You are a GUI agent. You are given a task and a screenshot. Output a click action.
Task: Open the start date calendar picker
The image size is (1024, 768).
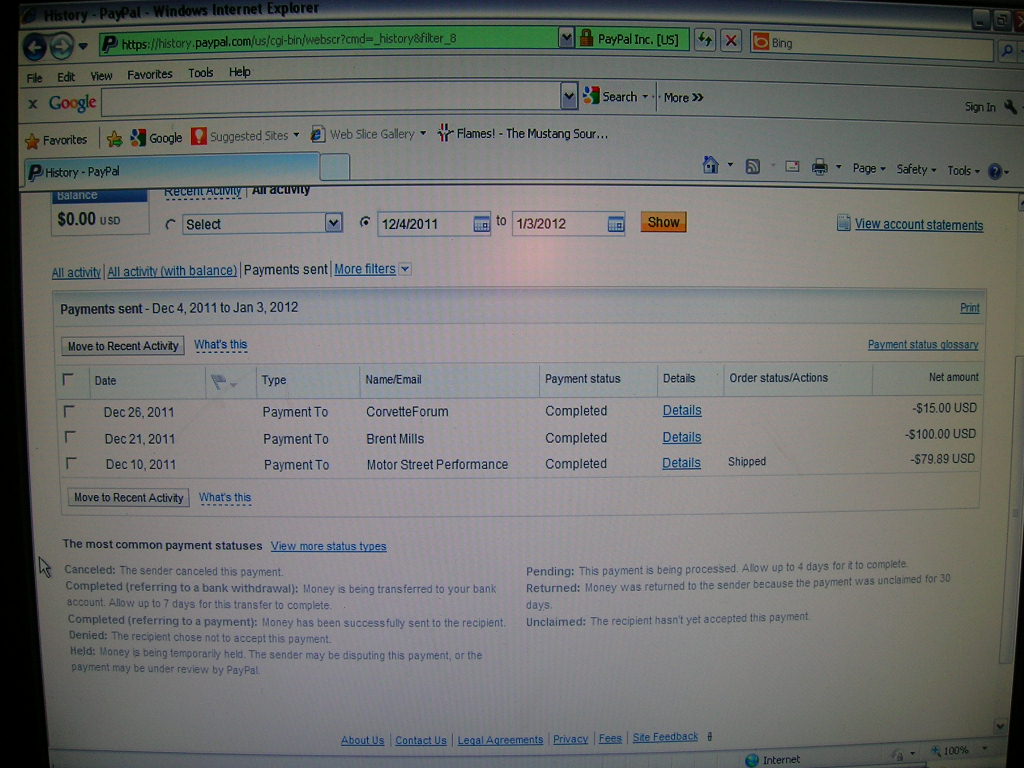tap(481, 224)
